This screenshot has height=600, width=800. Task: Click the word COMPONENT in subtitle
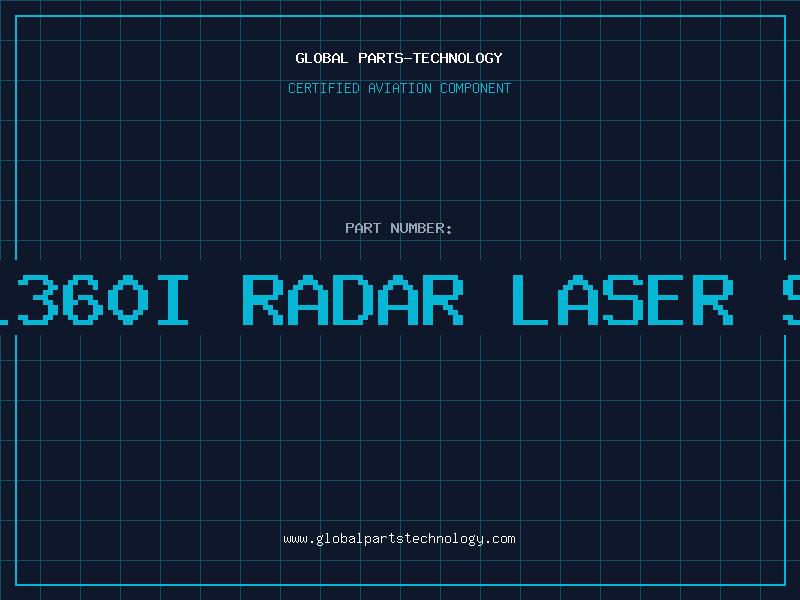click(x=476, y=88)
